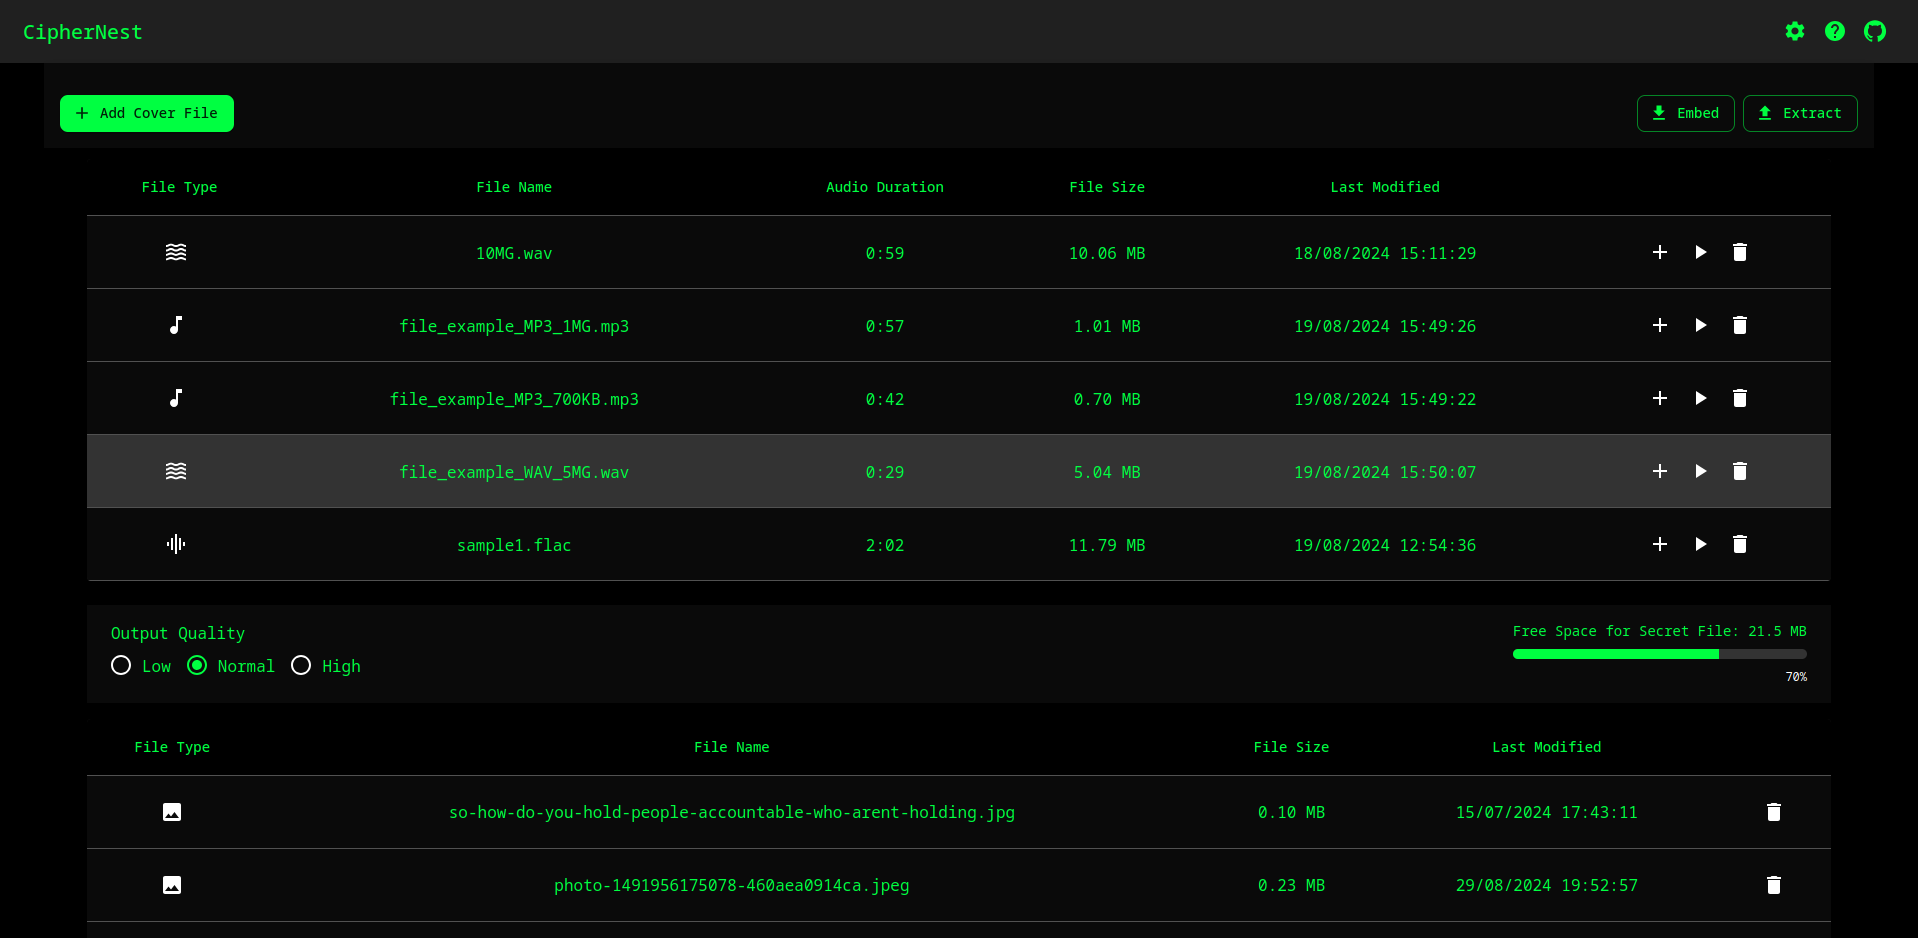
Task: Click the CipherNest app title
Action: (83, 32)
